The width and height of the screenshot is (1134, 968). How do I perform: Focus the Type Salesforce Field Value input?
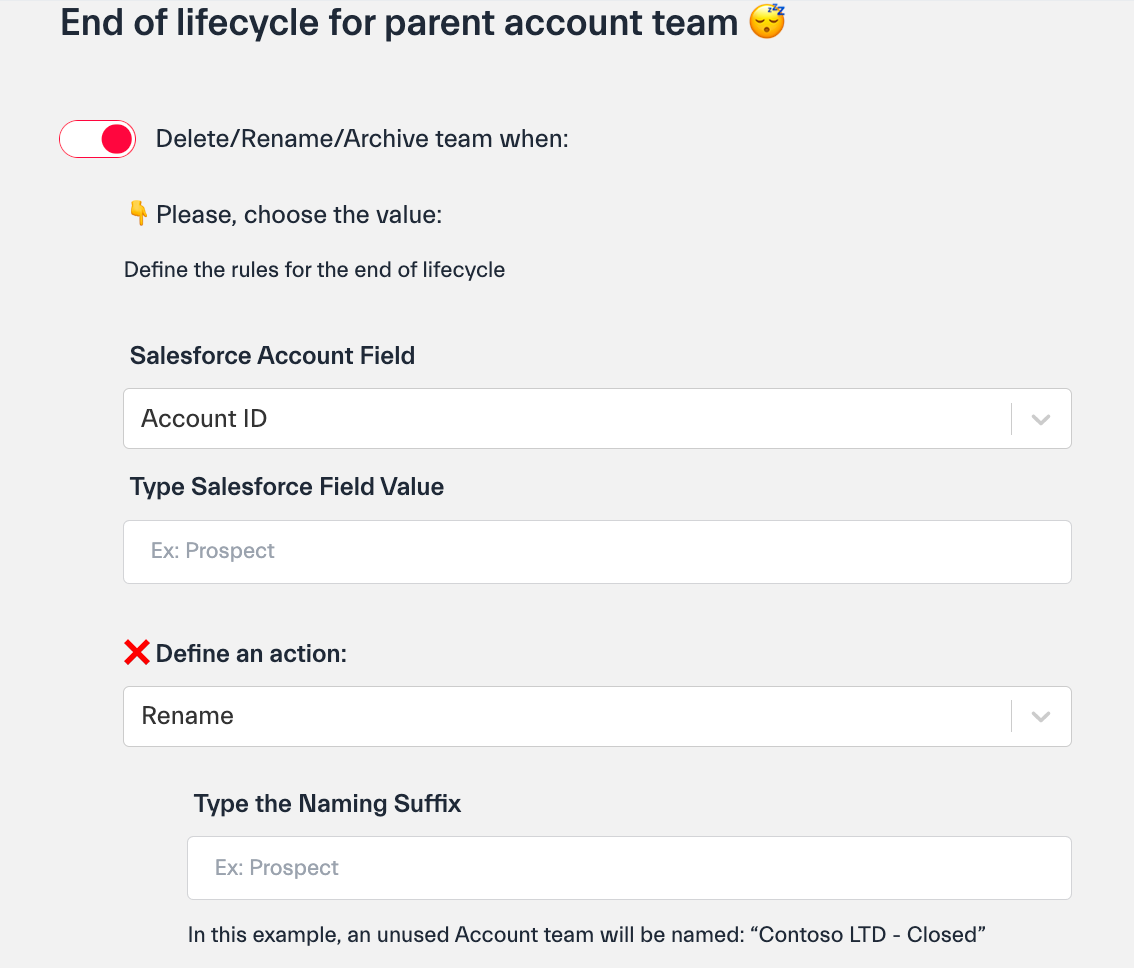coord(597,551)
